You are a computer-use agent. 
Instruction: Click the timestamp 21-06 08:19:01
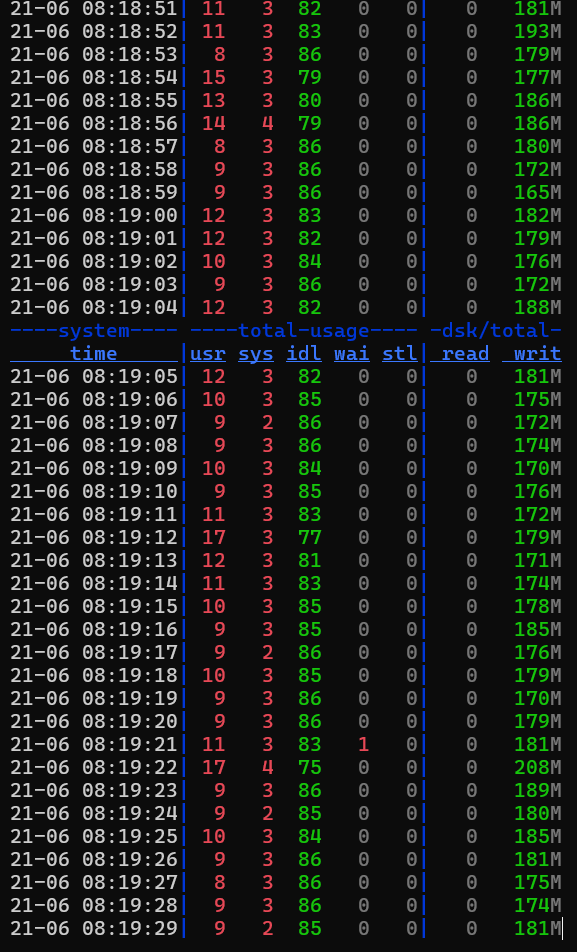pos(94,239)
